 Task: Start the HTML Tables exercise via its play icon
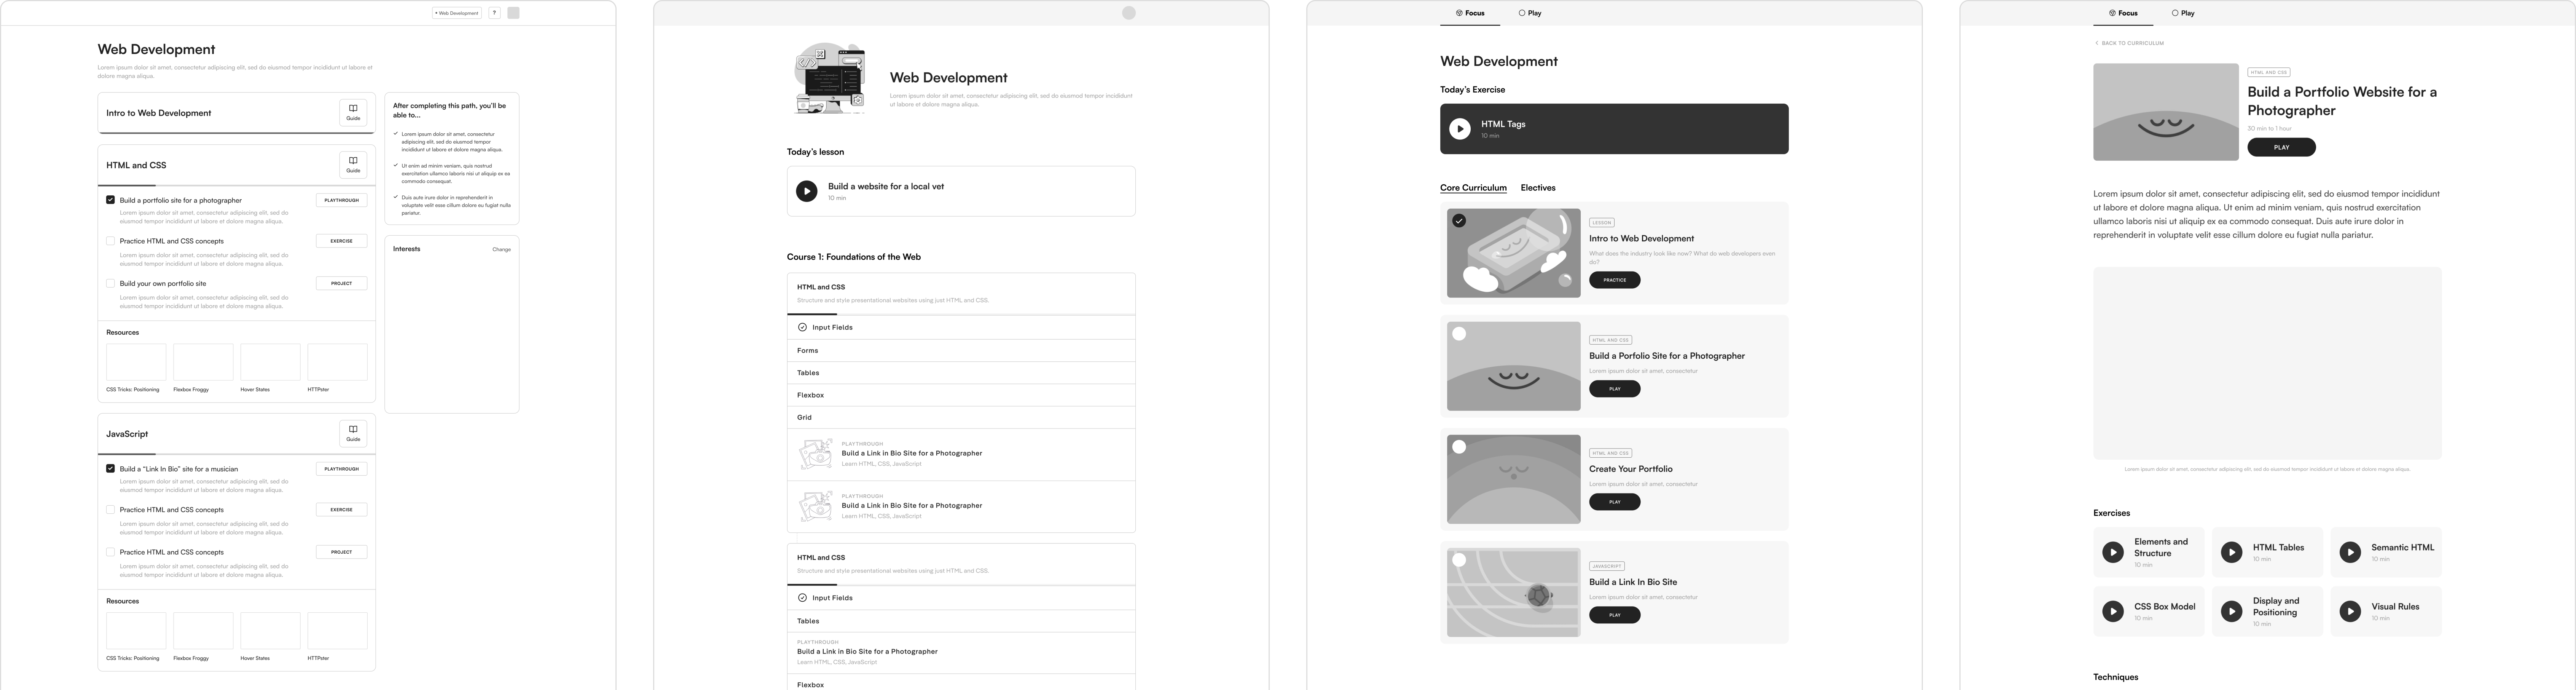coord(2232,553)
